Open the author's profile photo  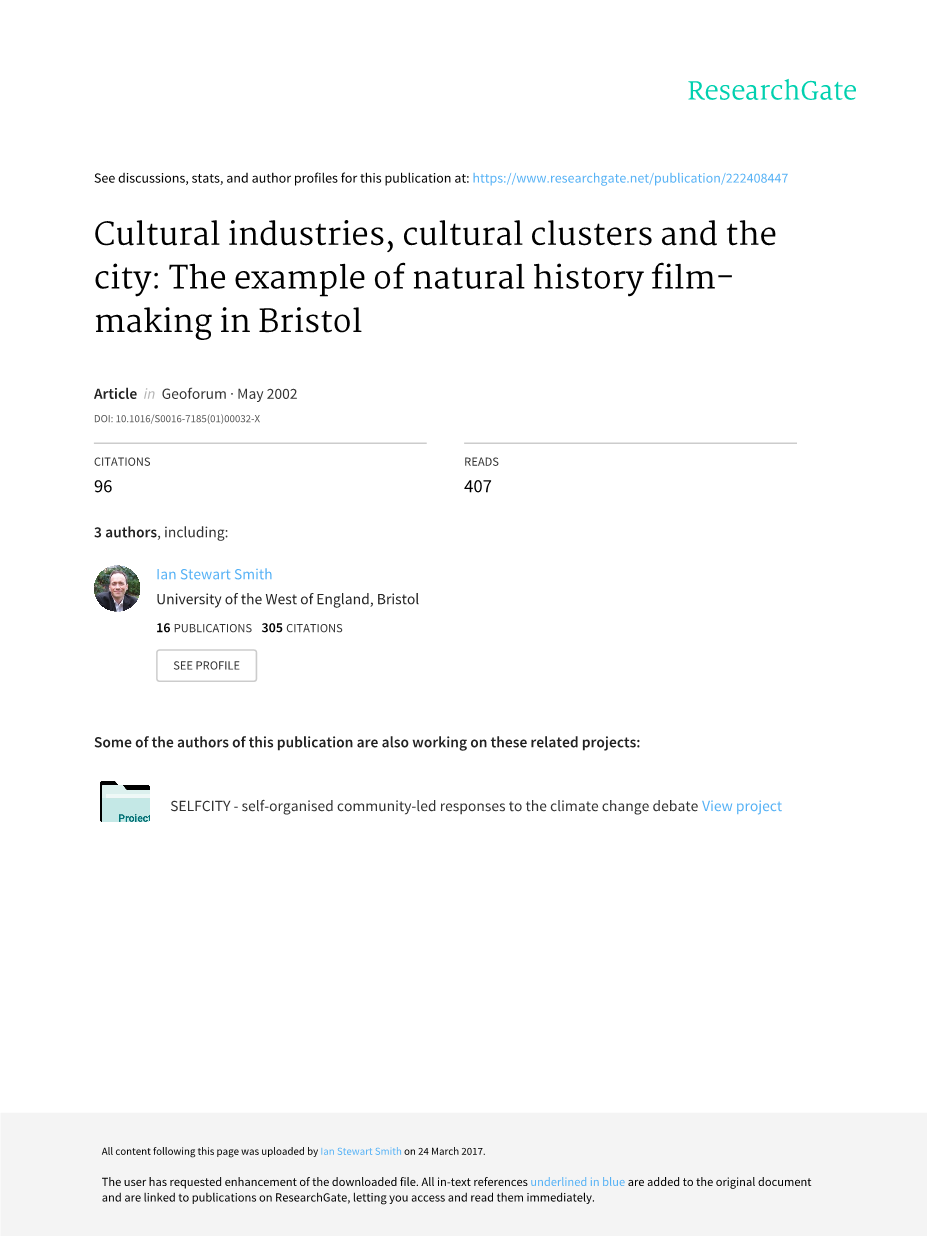[x=117, y=588]
